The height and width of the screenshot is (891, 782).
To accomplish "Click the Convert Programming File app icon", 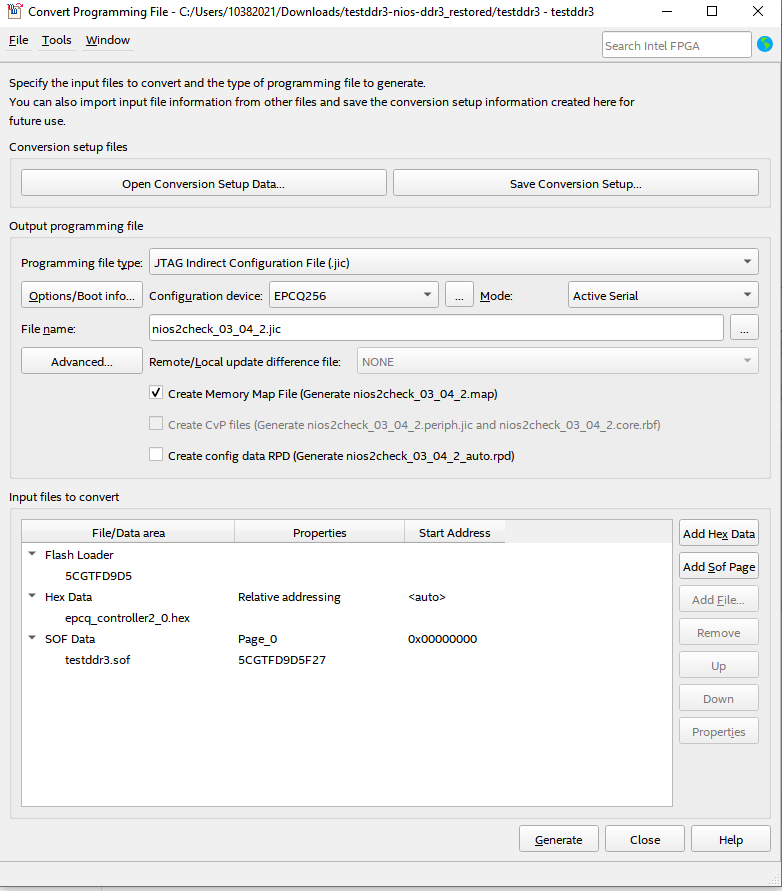I will (15, 11).
